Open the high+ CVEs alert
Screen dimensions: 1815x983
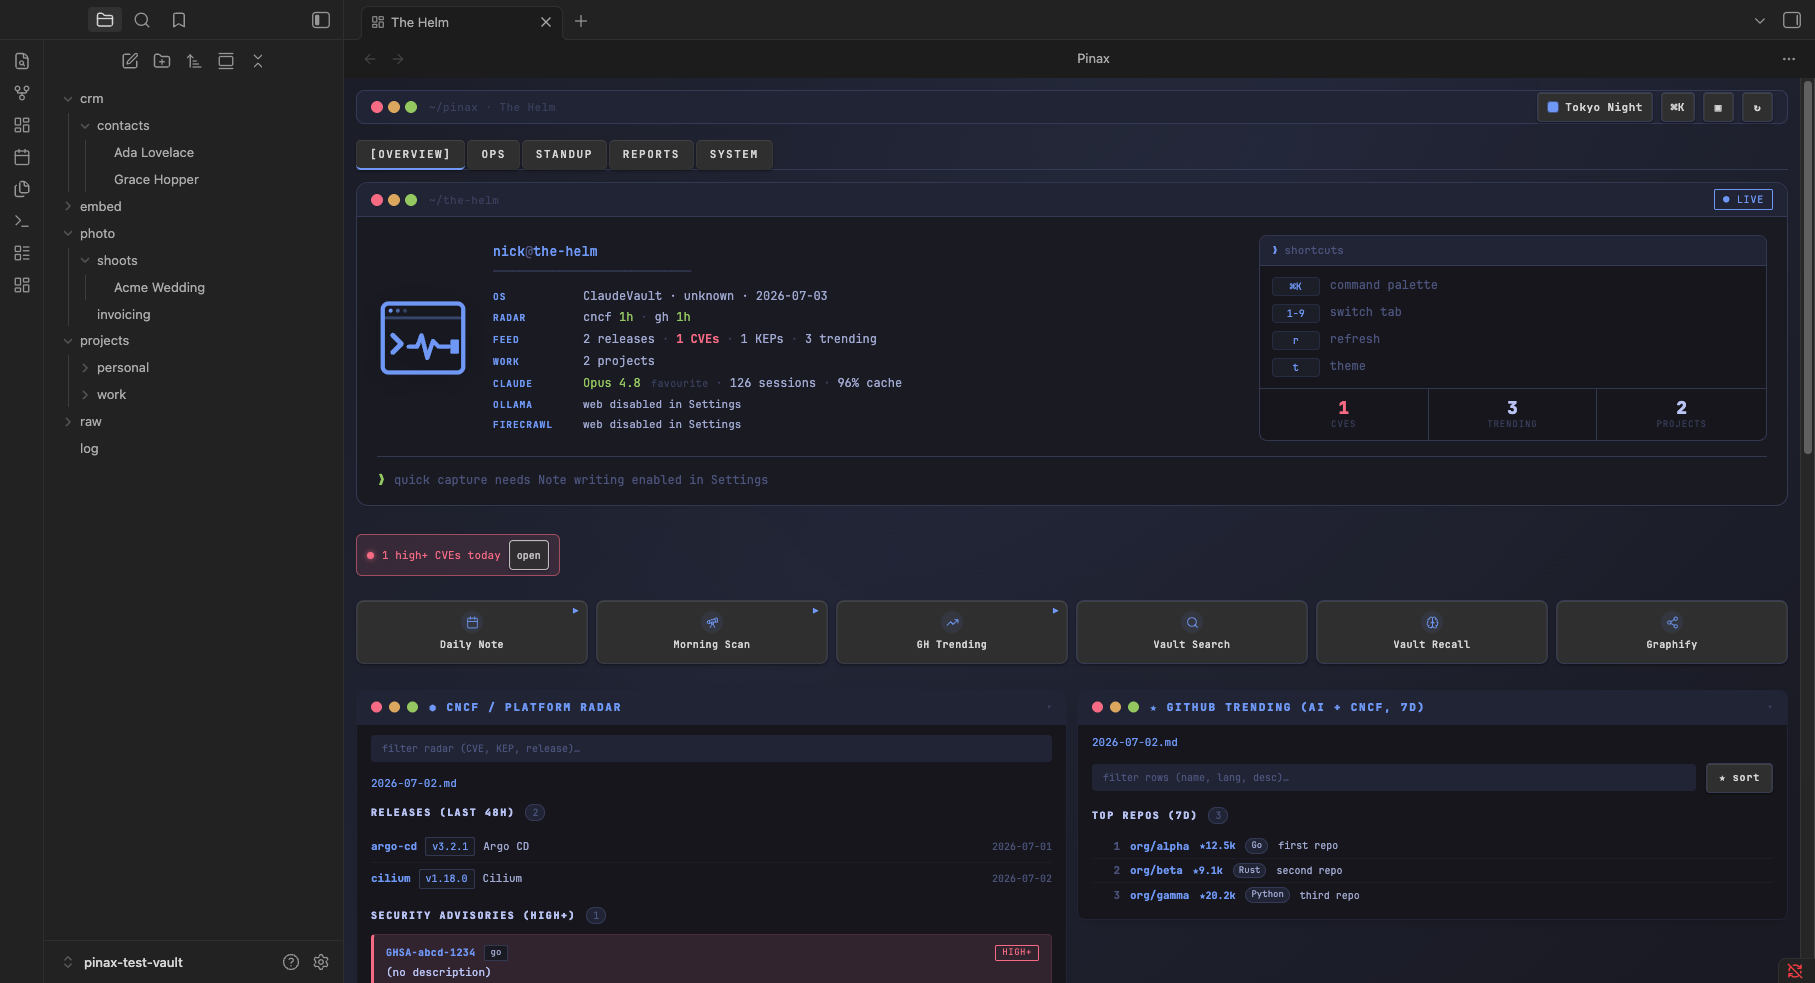(529, 555)
